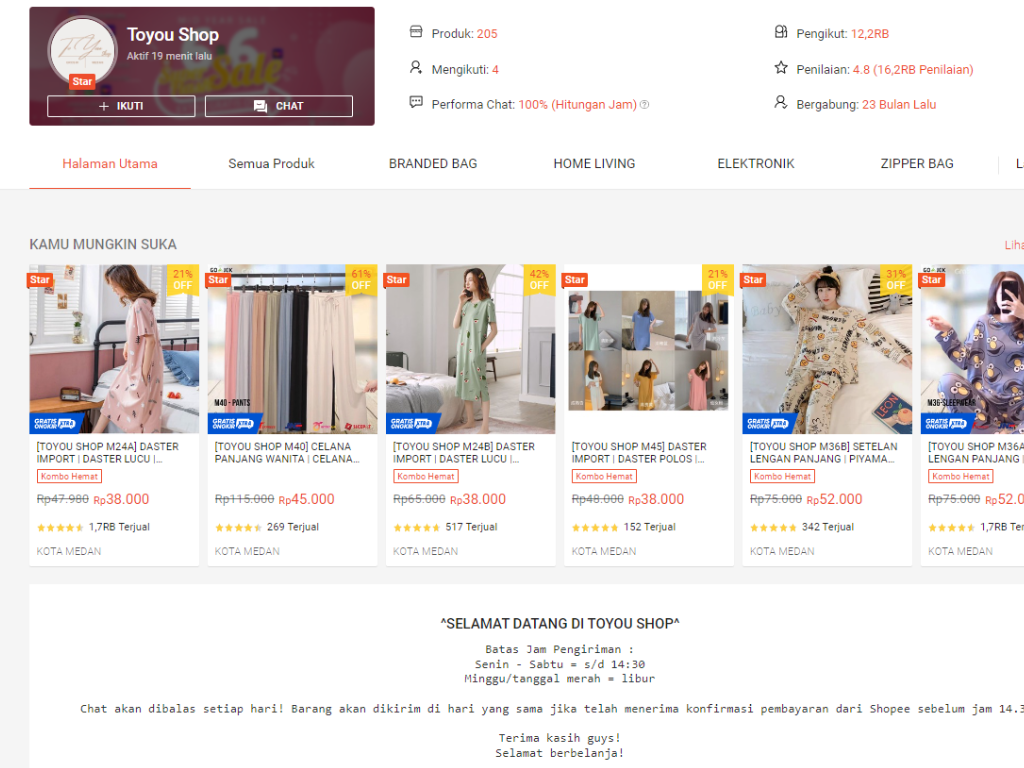
Task: Open the M40 celana panjang product image
Action: pyautogui.click(x=293, y=349)
